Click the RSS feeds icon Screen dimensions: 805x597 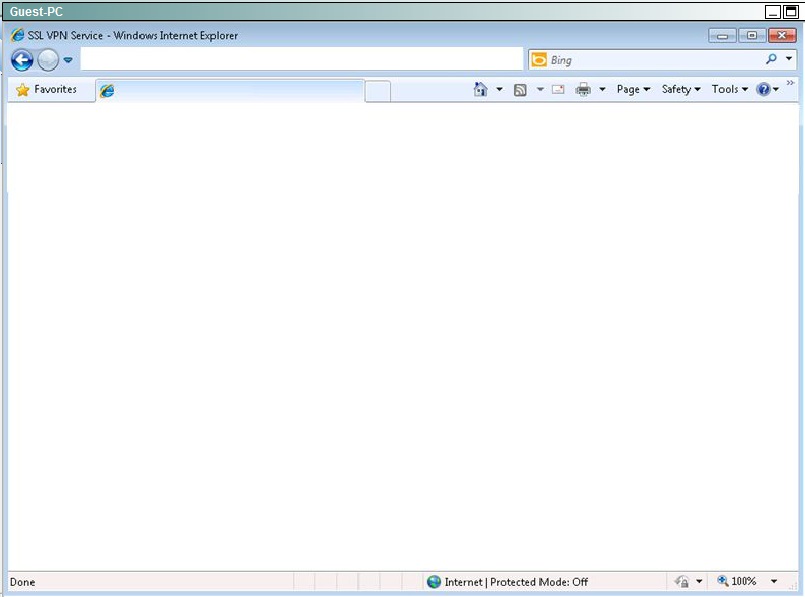pos(520,90)
